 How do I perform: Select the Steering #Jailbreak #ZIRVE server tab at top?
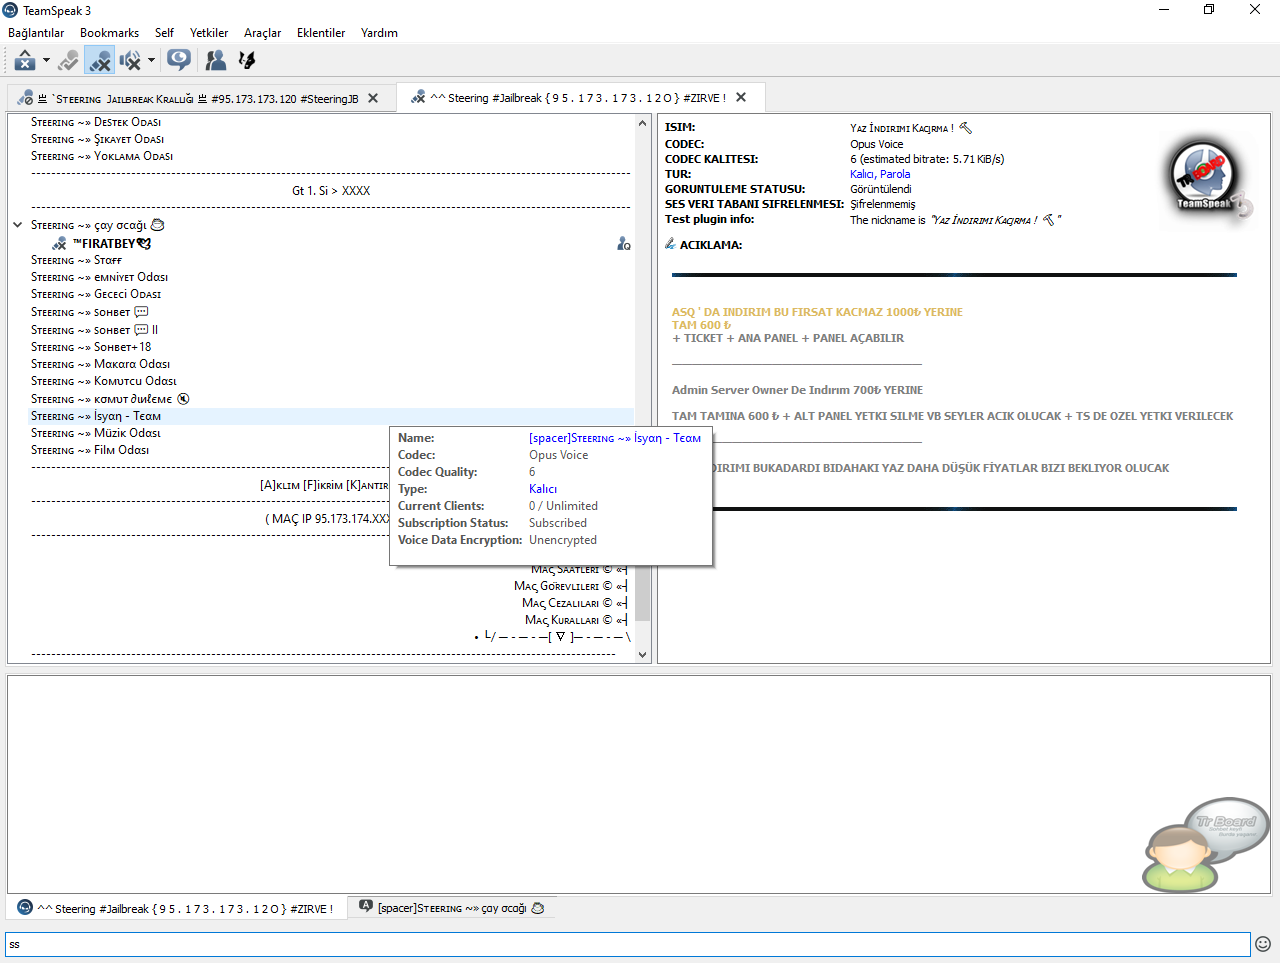[x=579, y=98]
